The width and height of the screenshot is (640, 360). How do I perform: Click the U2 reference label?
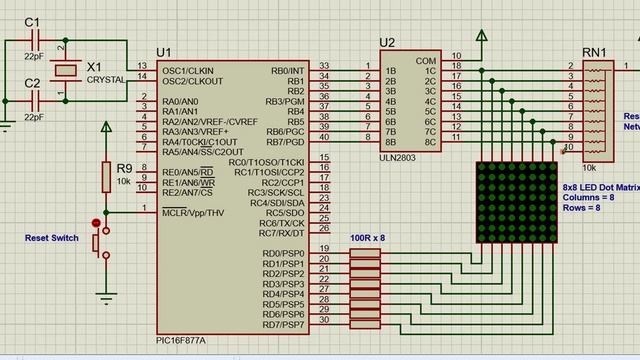(387, 42)
